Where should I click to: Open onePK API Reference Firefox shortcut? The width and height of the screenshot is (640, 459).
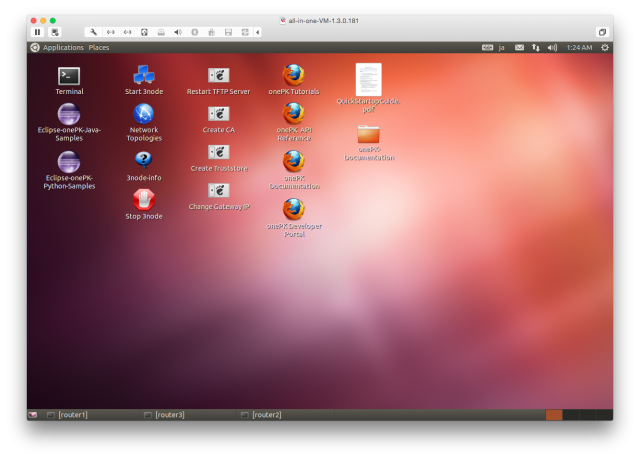[x=294, y=113]
